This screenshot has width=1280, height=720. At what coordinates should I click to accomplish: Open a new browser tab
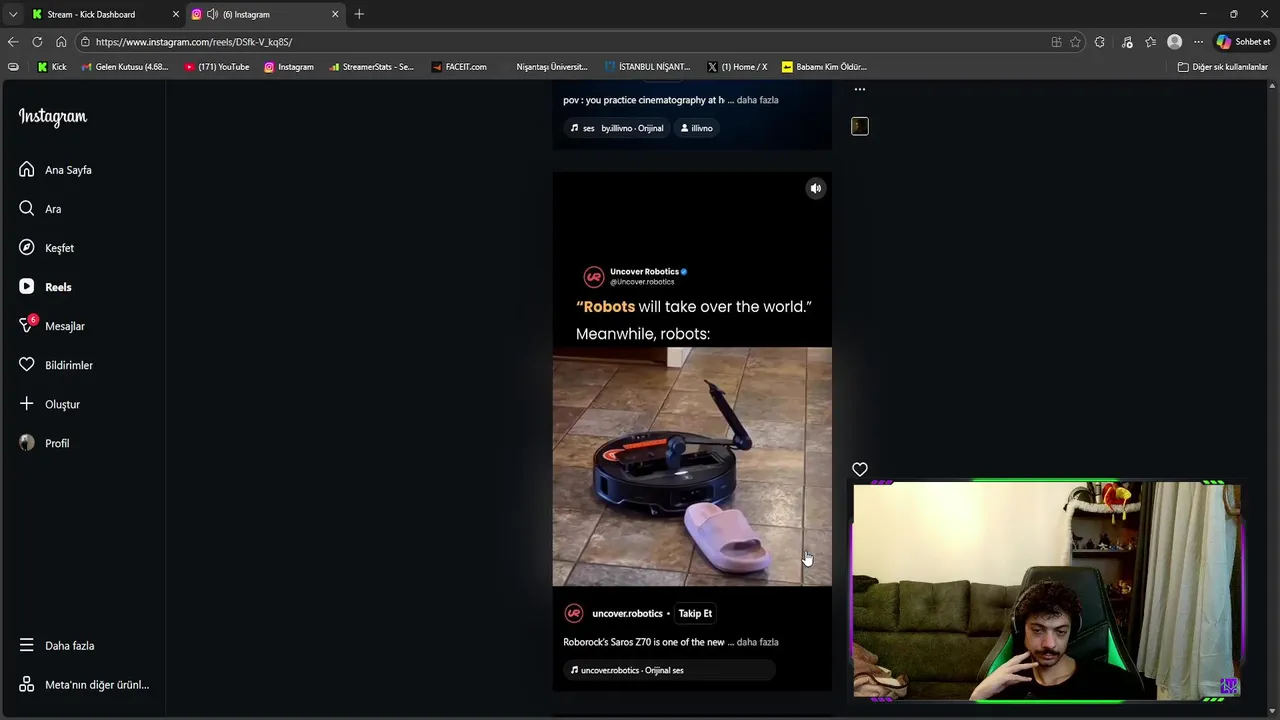(x=359, y=14)
